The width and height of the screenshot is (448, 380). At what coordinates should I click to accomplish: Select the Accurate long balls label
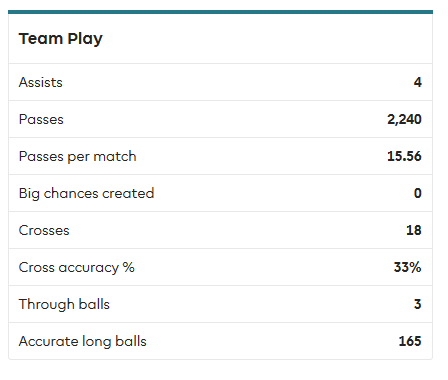[x=83, y=342]
